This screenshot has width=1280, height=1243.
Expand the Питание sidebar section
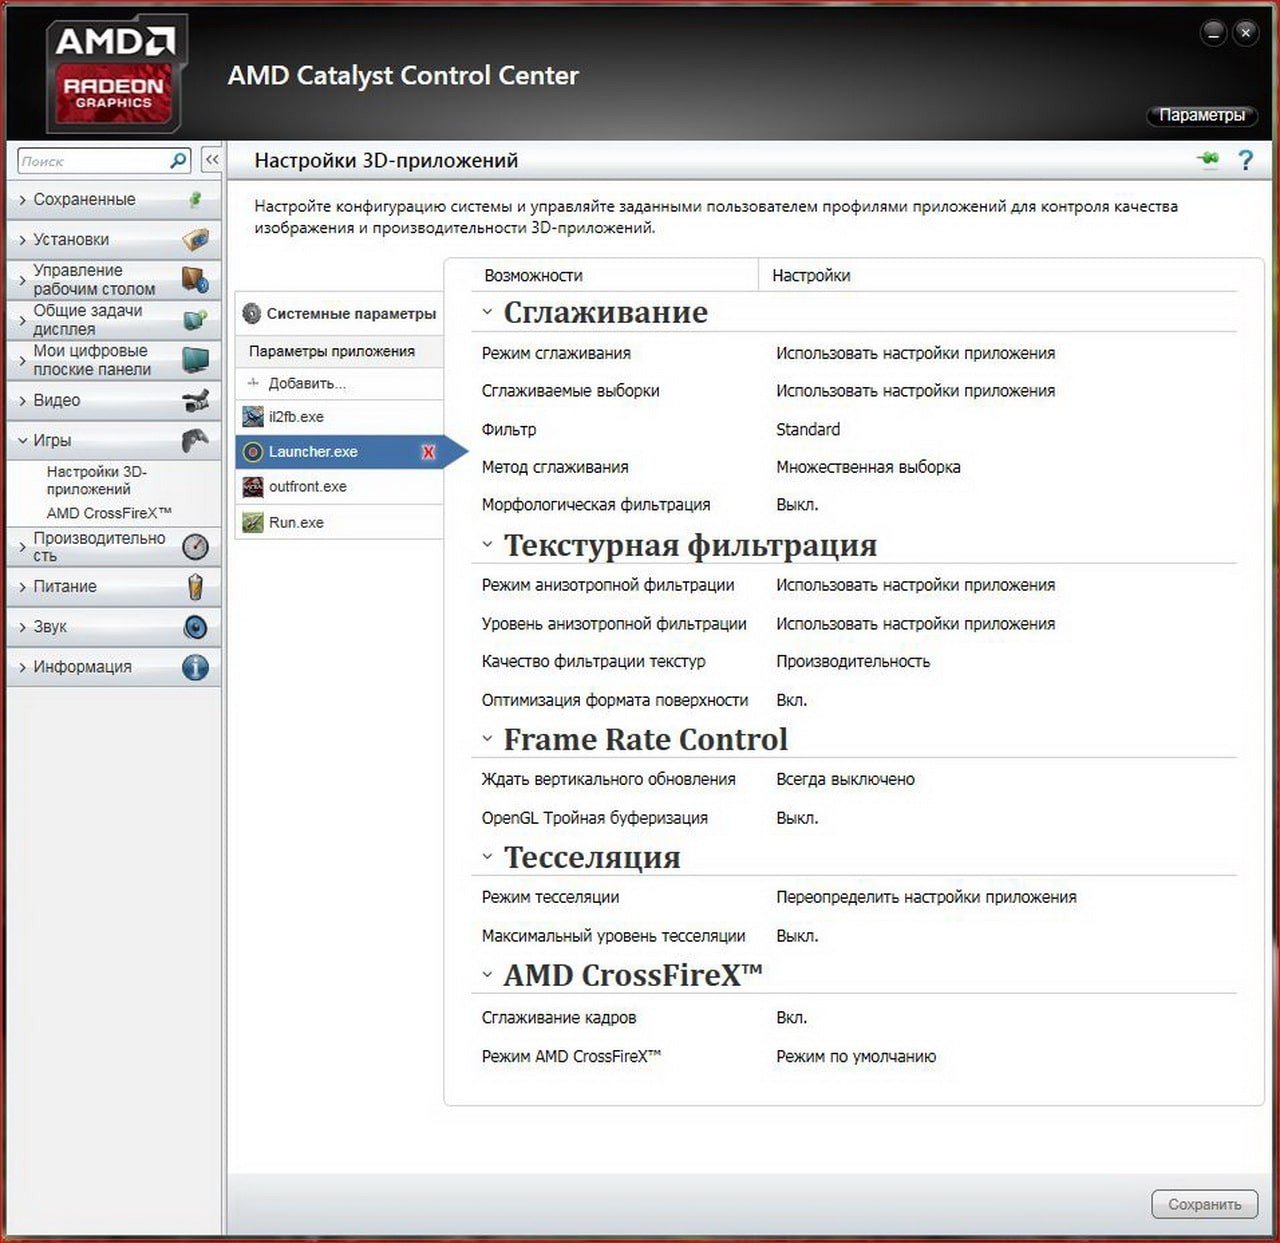[22, 587]
